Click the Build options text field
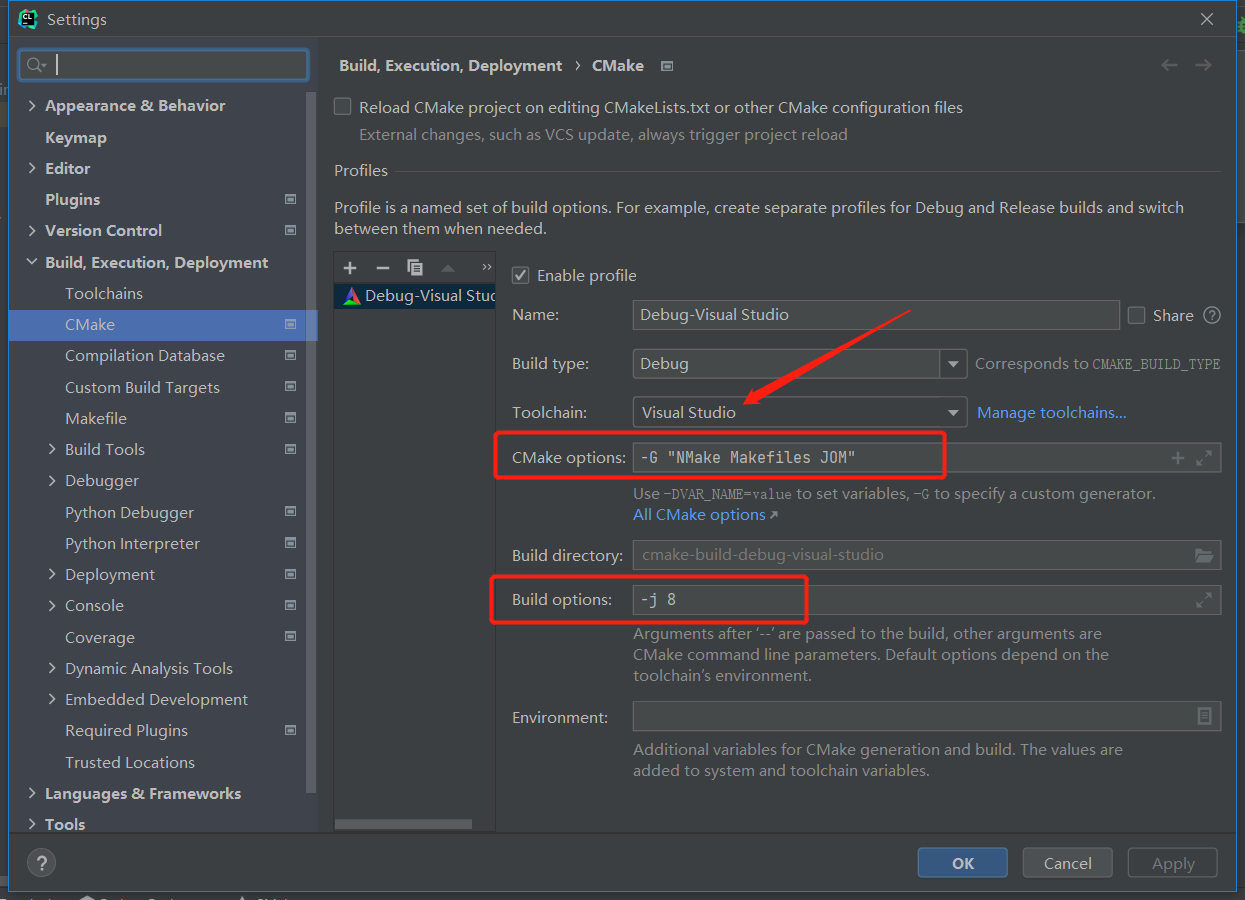Screen dimensions: 1245x900 927,600
